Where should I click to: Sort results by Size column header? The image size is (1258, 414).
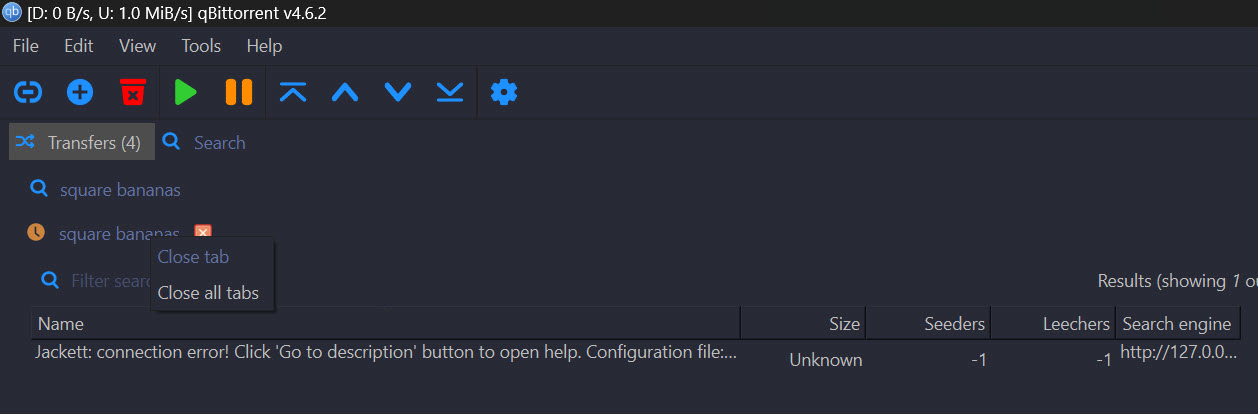pyautogui.click(x=803, y=324)
